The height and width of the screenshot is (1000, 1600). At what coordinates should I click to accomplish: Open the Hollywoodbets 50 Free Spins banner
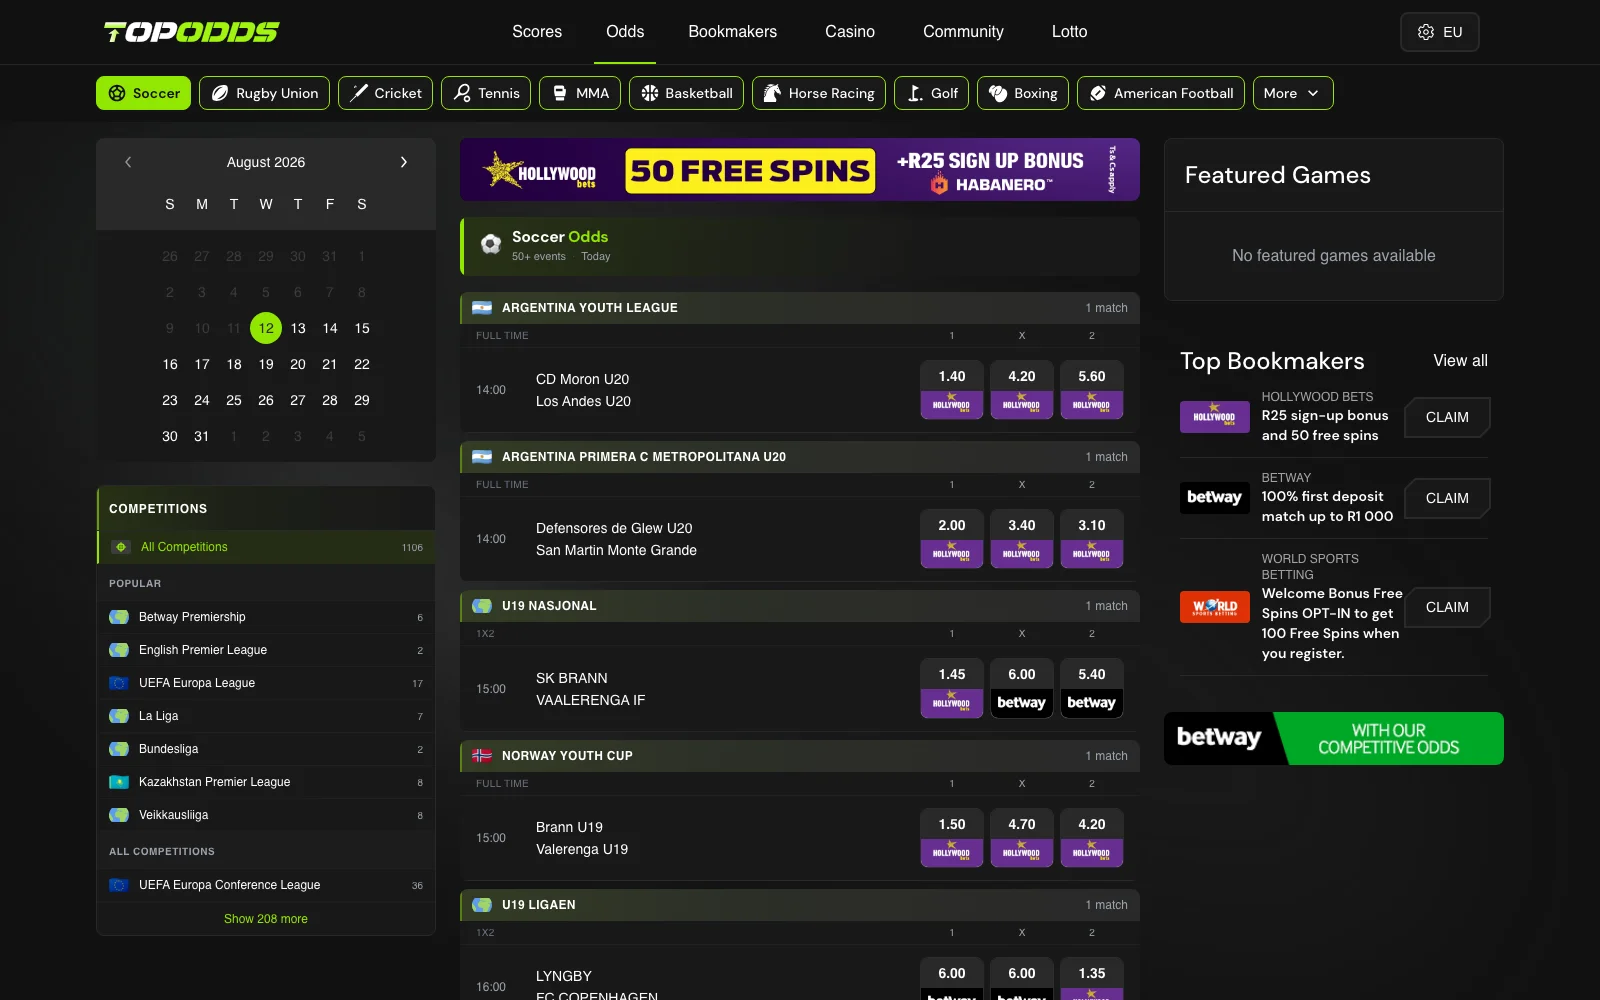click(800, 170)
